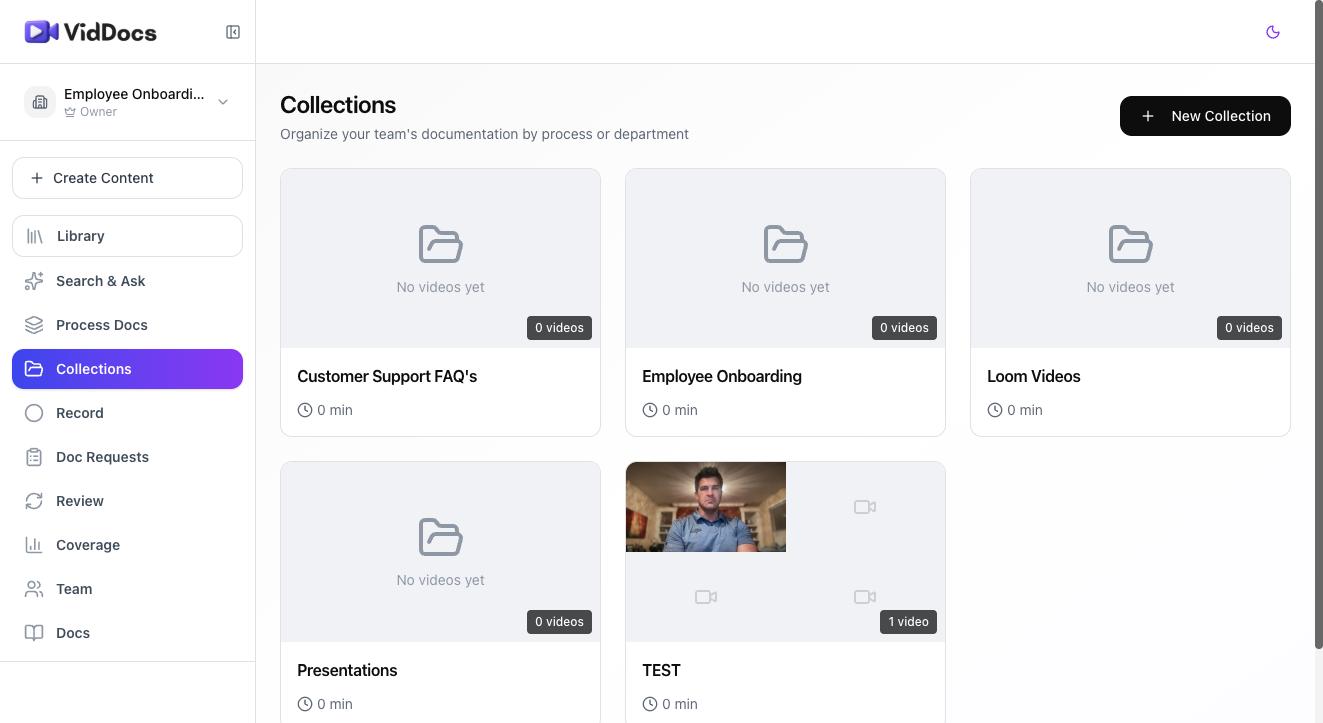
Task: Click the Collections folder icon in sidebar
Action: pos(34,369)
